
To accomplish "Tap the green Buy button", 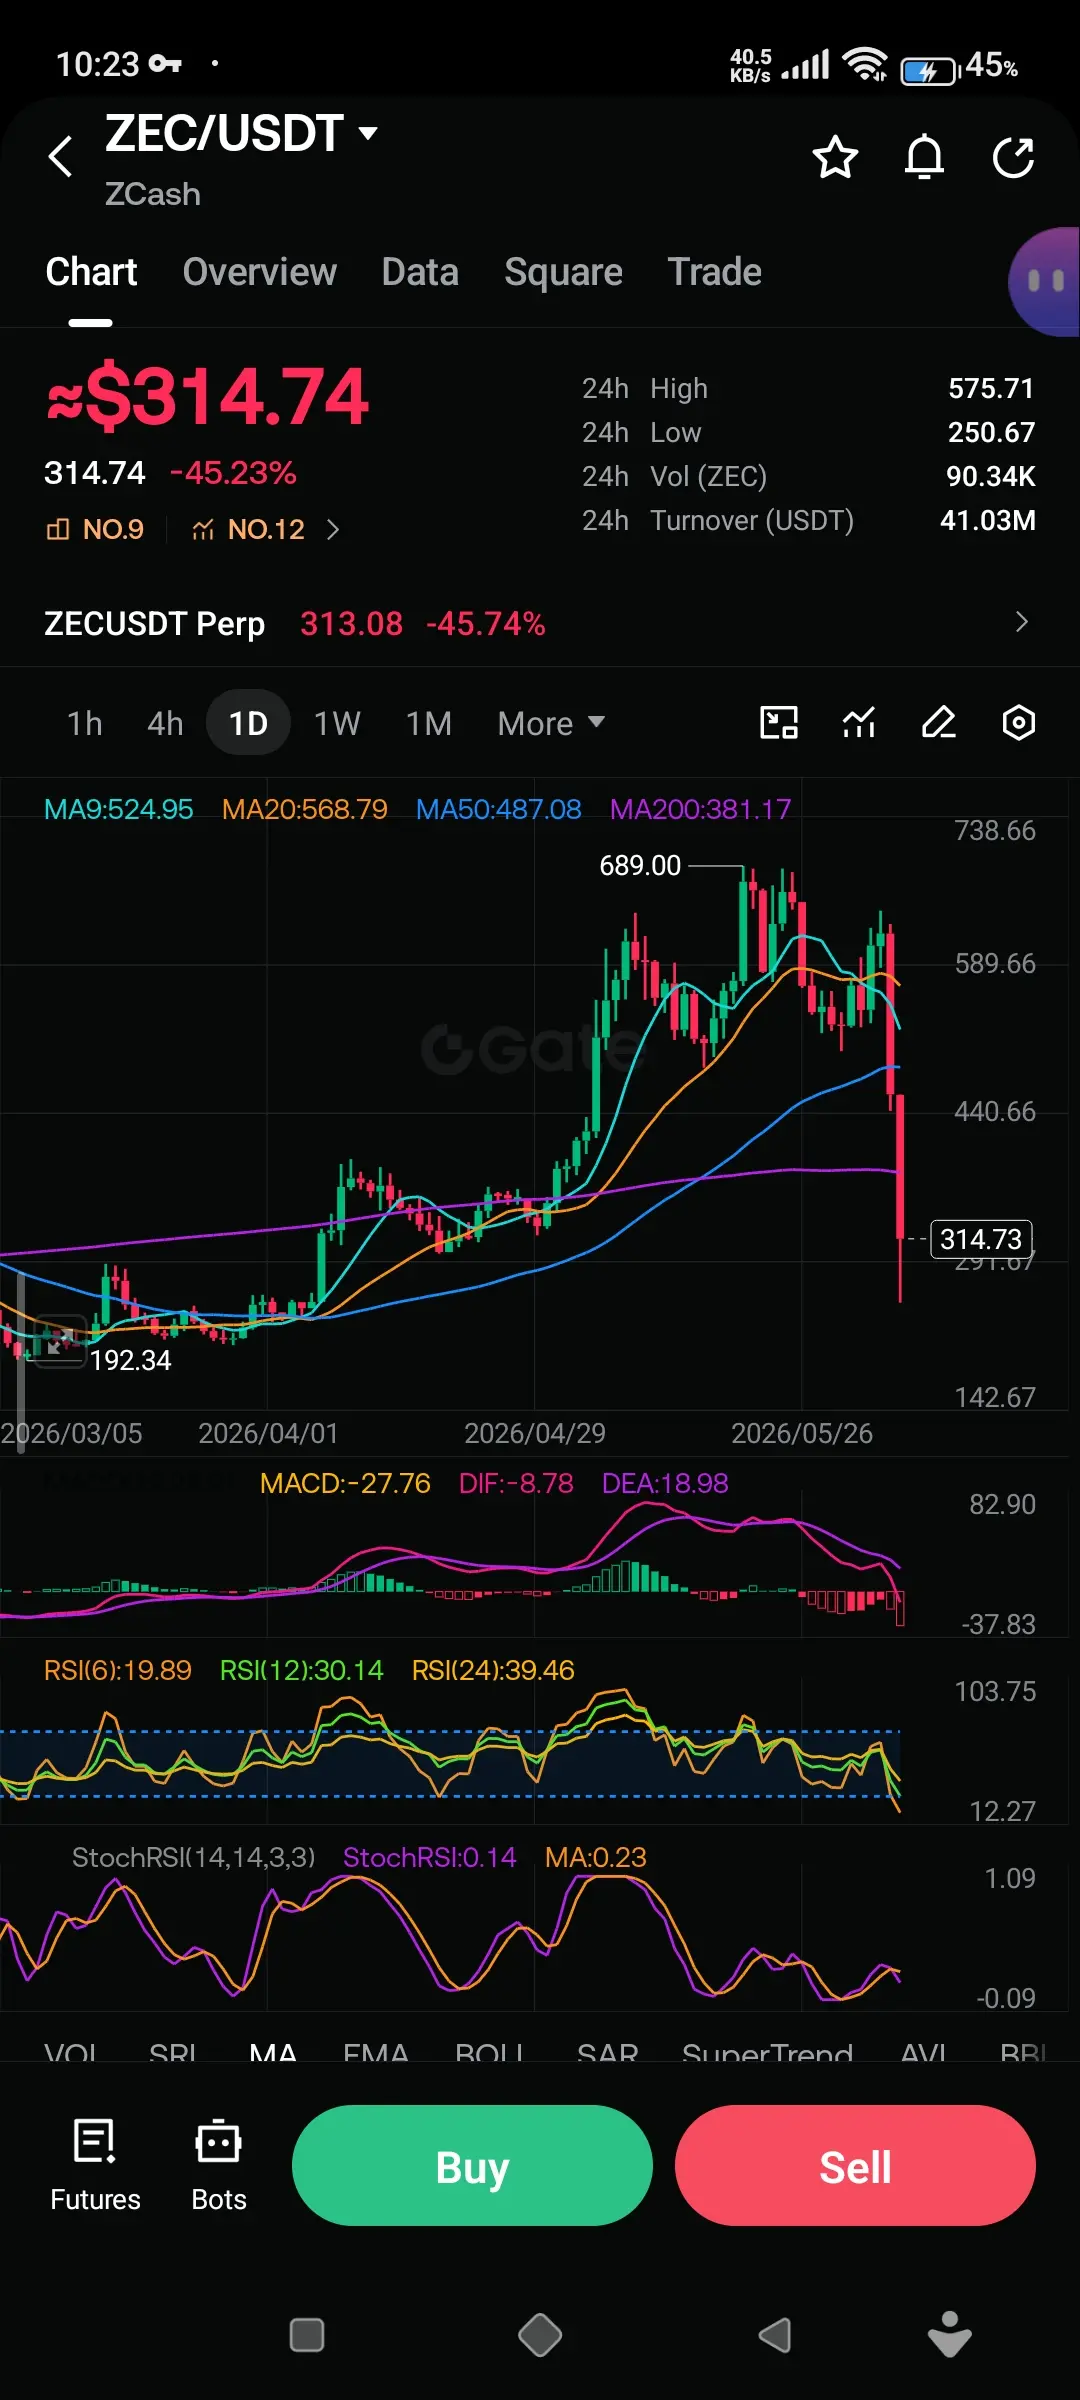I will click(x=472, y=2165).
